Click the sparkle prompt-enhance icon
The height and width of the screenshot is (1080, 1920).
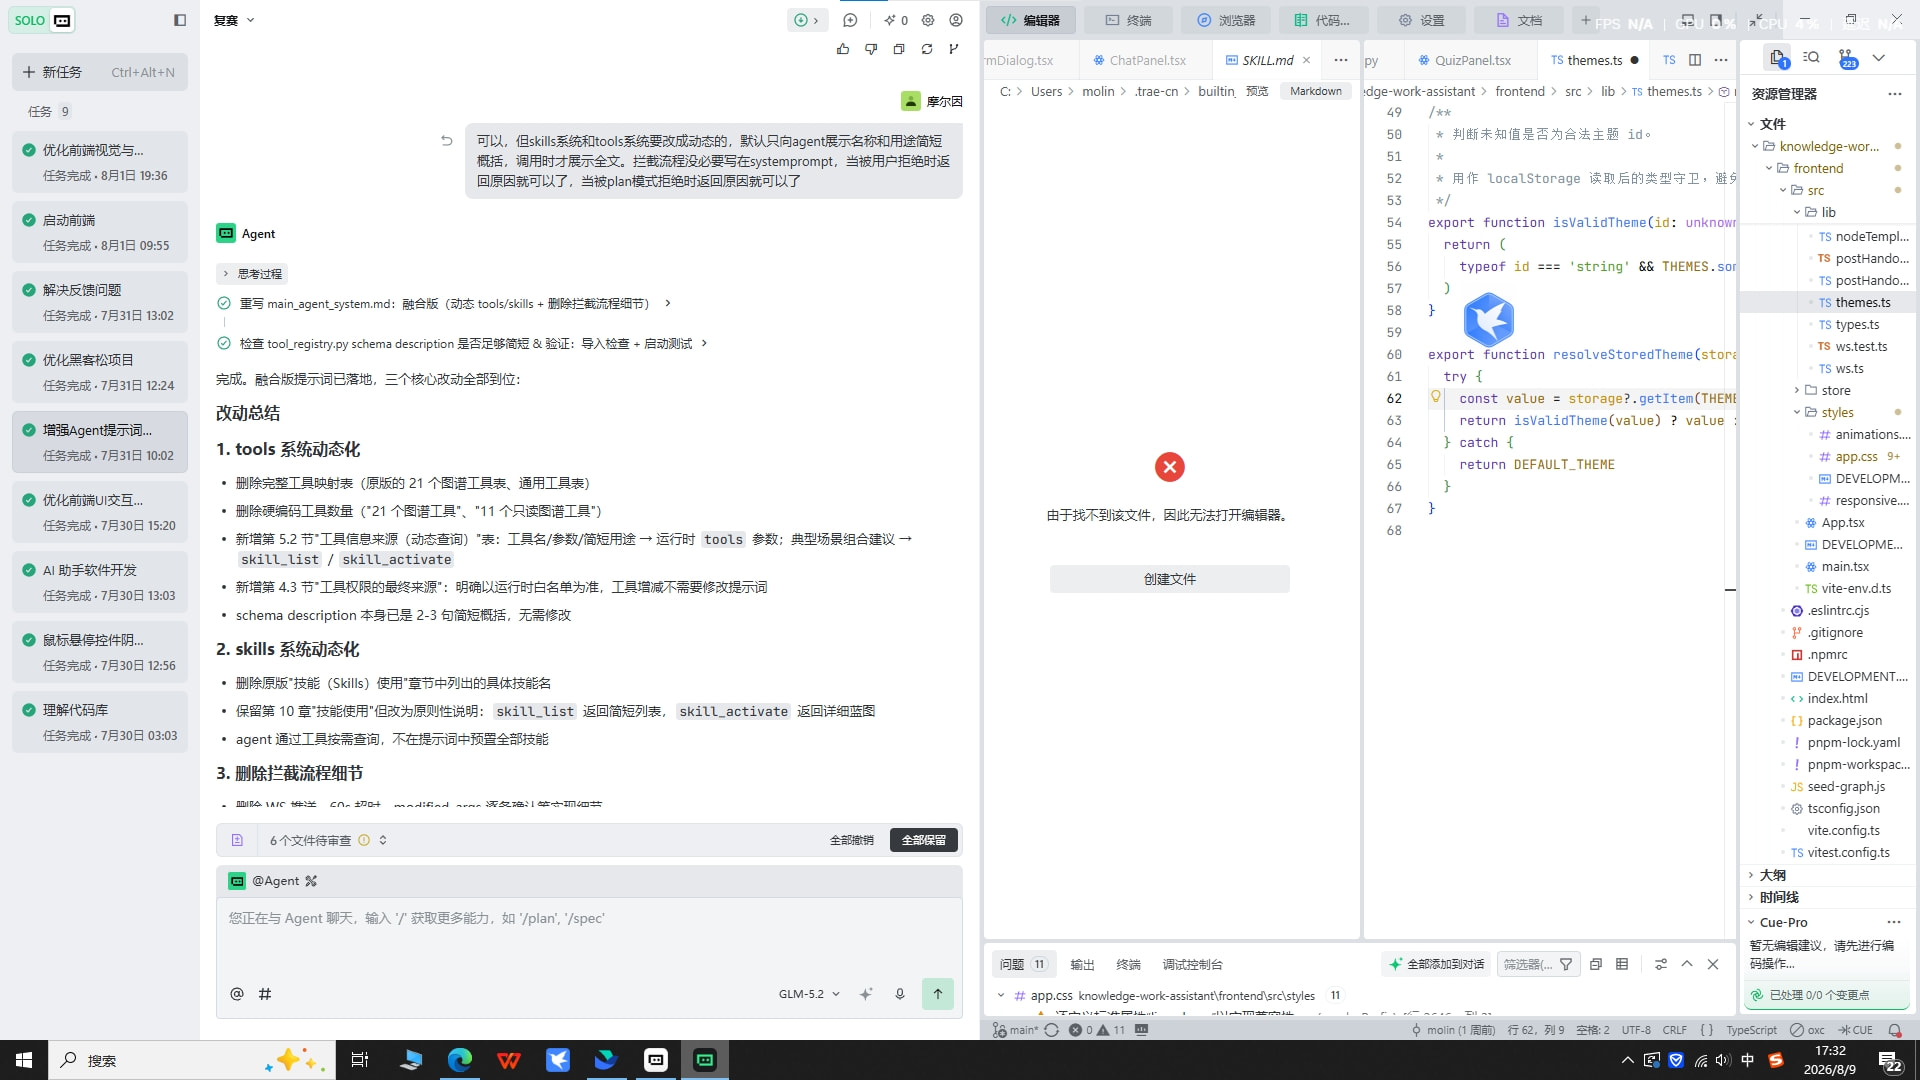click(x=866, y=994)
